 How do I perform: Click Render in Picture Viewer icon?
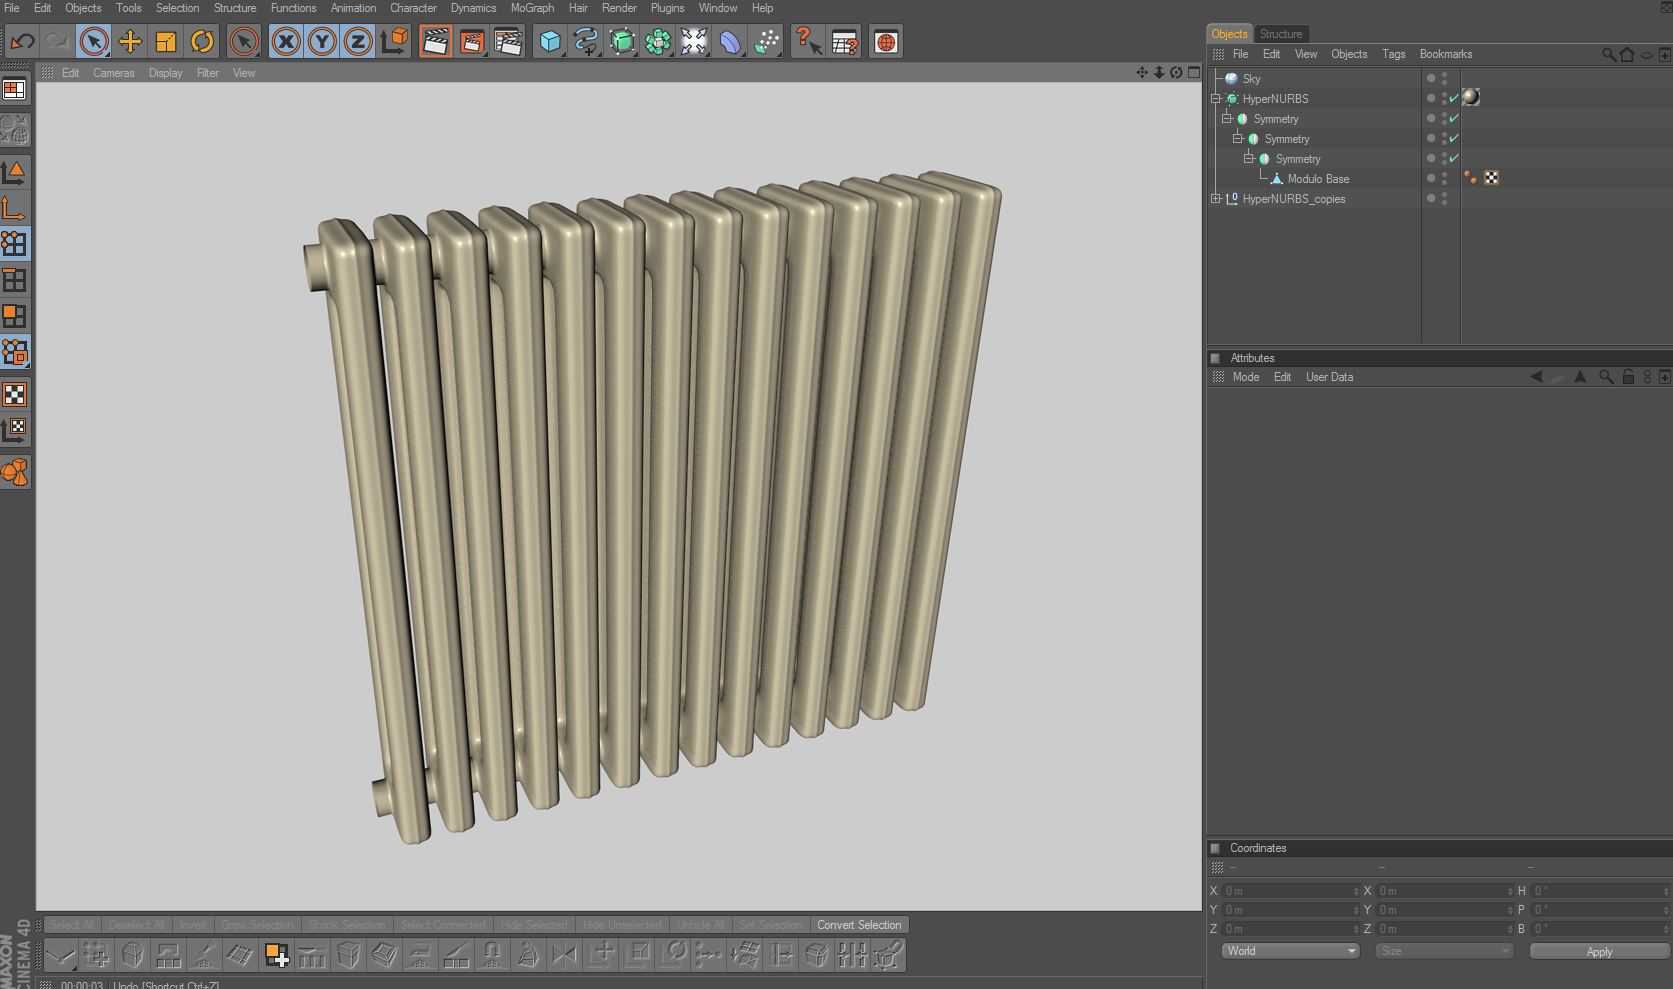(472, 42)
